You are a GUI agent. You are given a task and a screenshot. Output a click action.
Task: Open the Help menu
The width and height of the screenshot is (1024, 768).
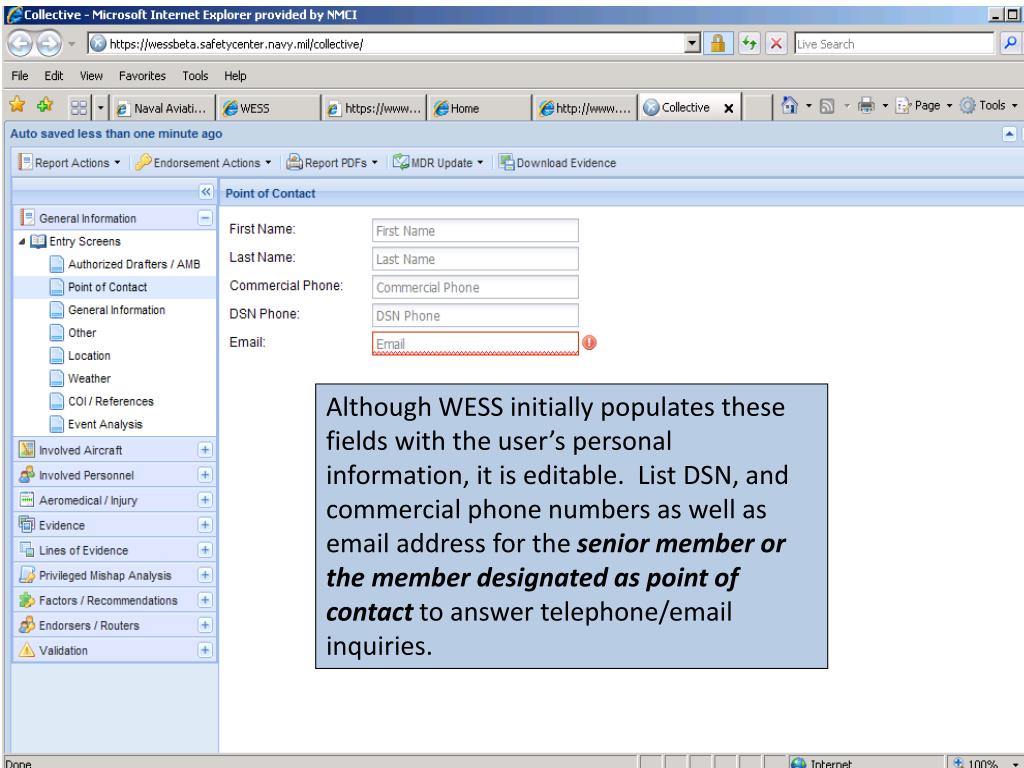pos(235,76)
